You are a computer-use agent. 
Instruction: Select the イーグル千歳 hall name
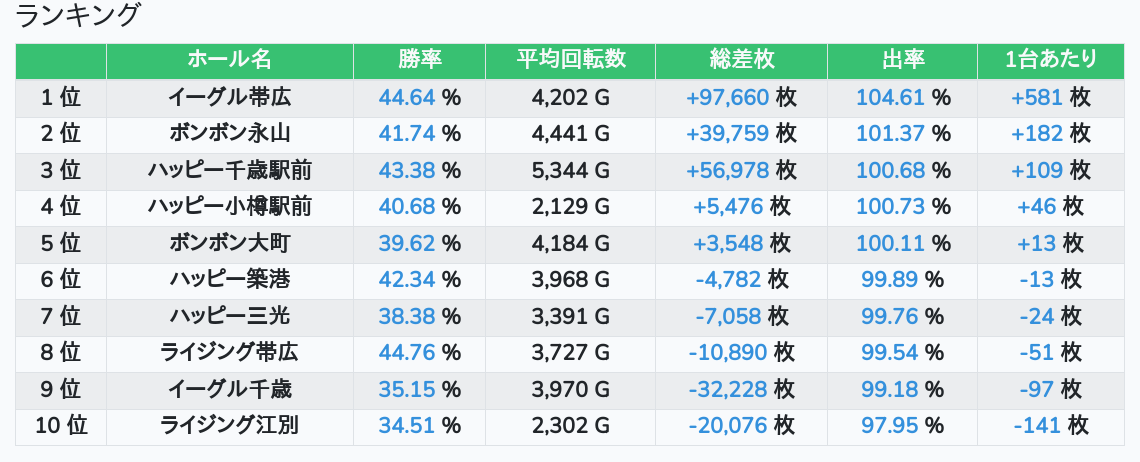point(230,389)
